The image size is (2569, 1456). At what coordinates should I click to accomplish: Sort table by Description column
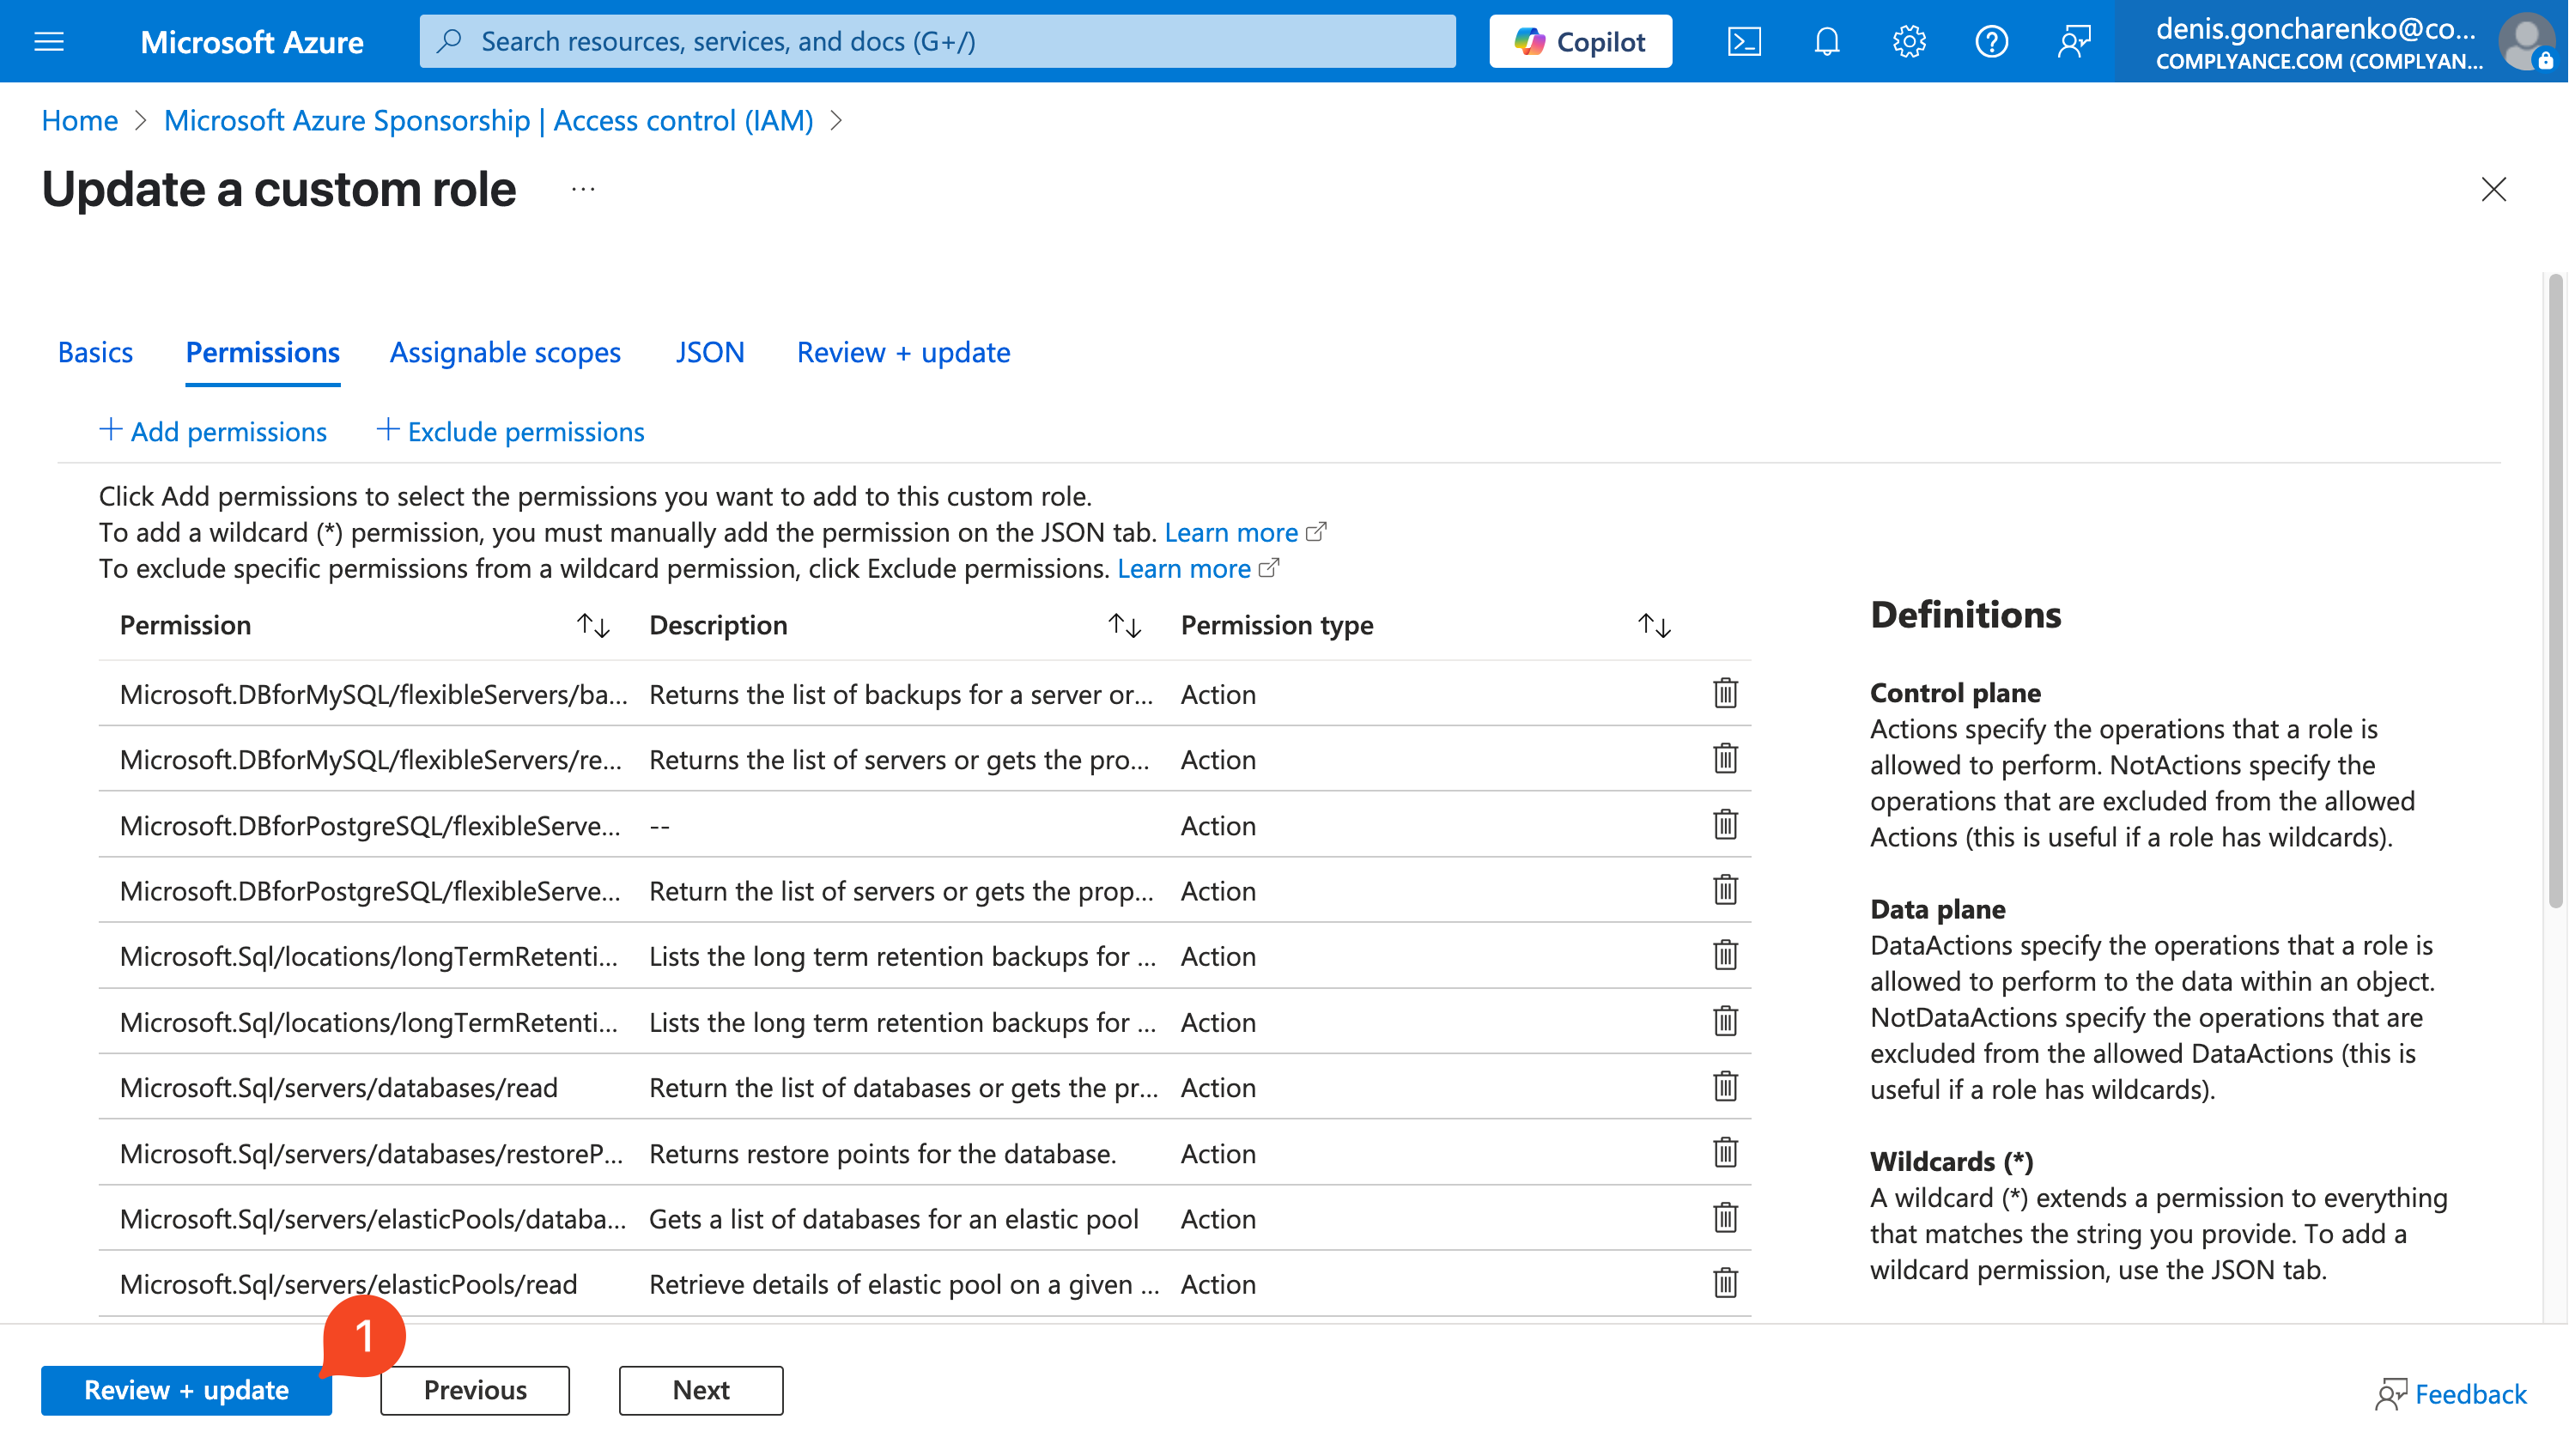click(1124, 626)
